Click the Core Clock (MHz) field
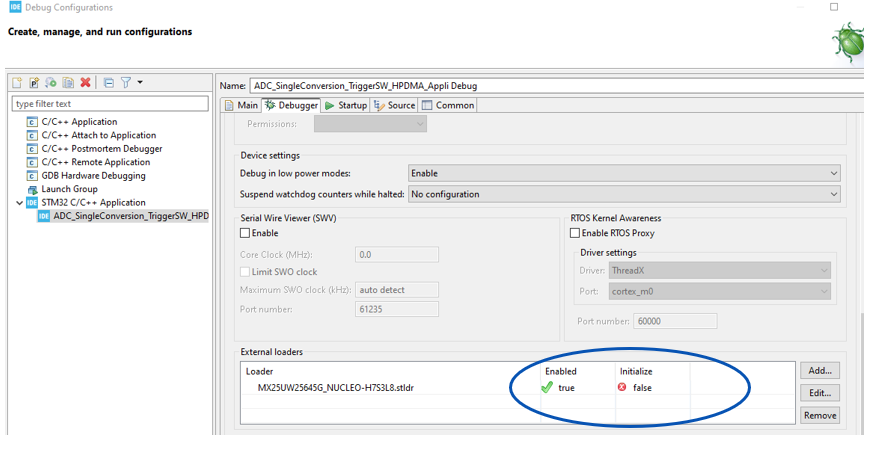This screenshot has height=452, width=888. point(396,255)
